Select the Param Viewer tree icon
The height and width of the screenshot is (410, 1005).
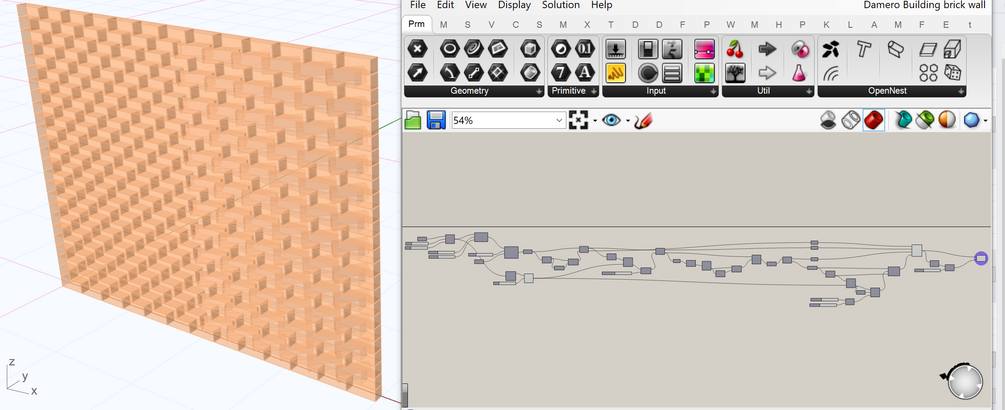click(735, 72)
